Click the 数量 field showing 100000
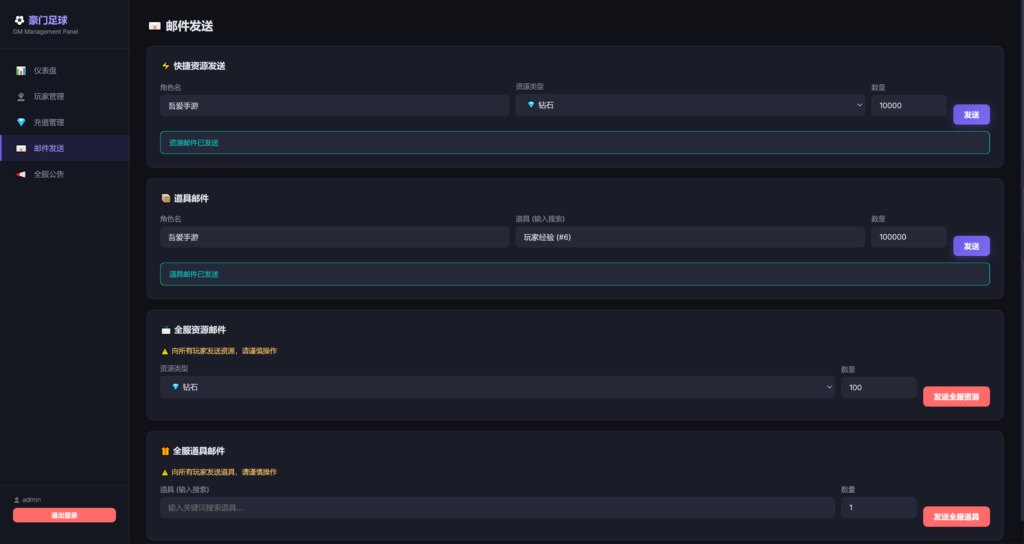This screenshot has width=1024, height=544. point(908,237)
